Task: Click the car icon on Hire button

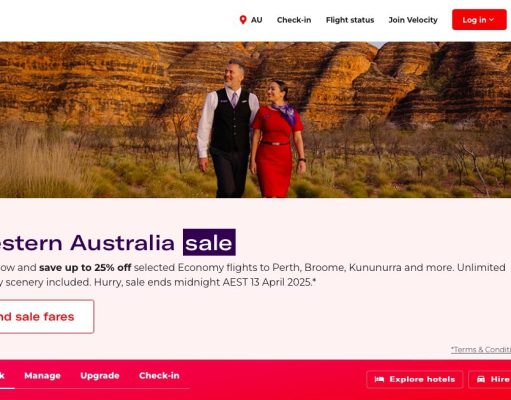Action: (481, 379)
